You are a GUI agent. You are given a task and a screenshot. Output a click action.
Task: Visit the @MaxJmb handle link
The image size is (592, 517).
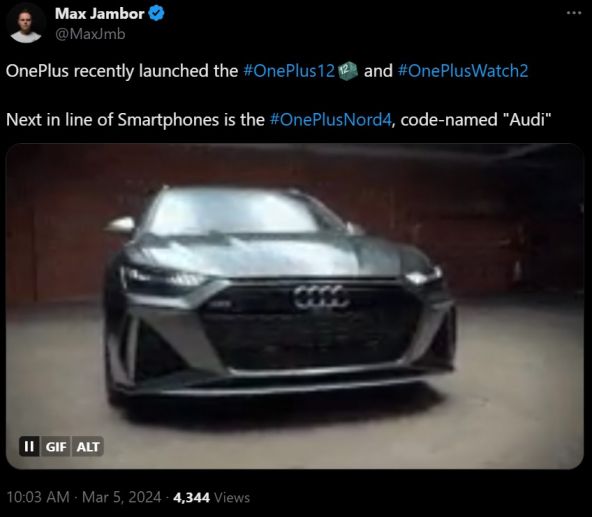(90, 34)
